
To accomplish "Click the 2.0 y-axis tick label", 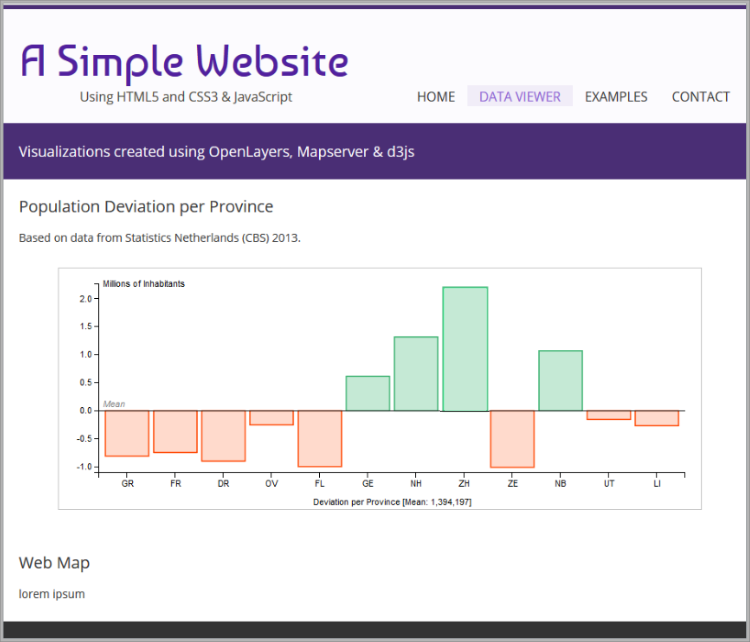I will [x=86, y=299].
